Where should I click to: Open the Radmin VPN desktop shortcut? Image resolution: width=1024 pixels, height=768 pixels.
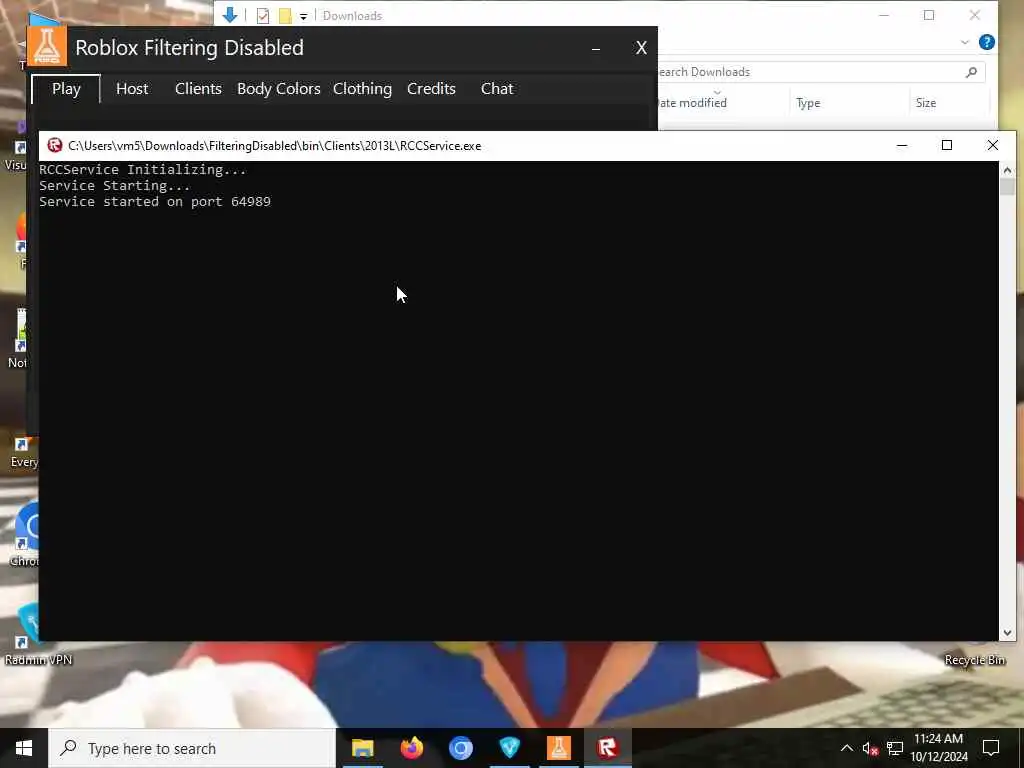coord(38,633)
